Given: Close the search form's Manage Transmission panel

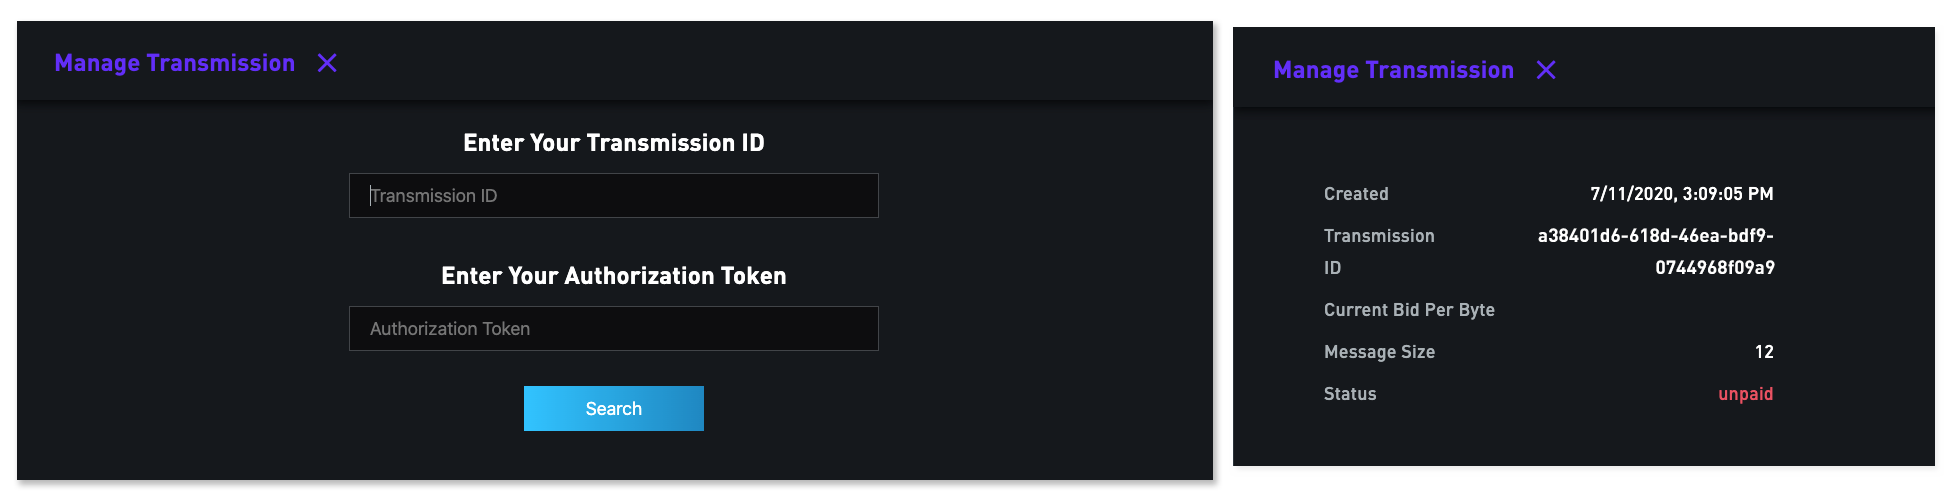Looking at the screenshot, I should point(327,63).
